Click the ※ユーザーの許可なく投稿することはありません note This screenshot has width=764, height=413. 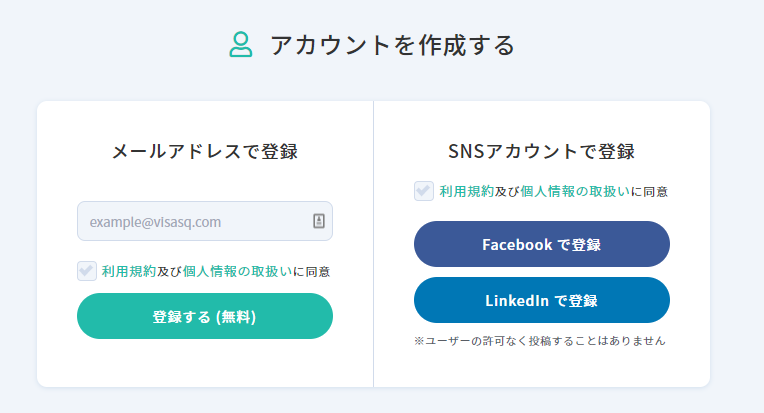(539, 341)
